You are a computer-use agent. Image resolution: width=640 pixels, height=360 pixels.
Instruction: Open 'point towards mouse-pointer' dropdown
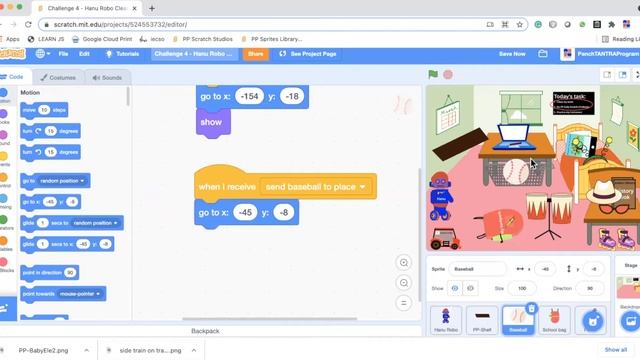pos(98,294)
